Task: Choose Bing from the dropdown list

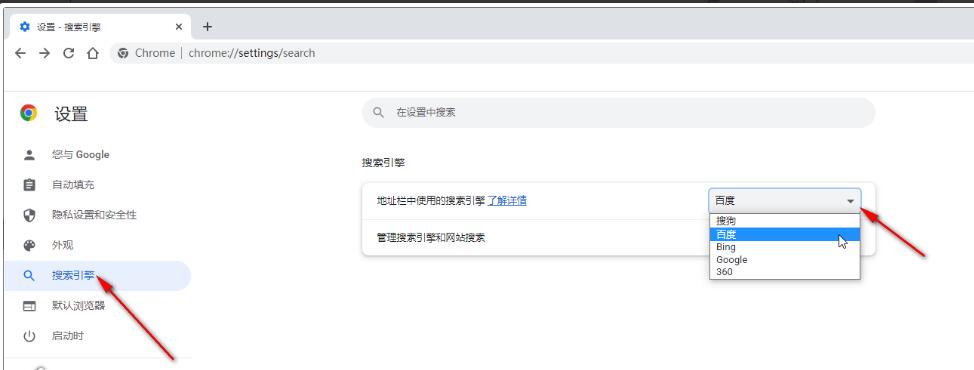Action: tap(785, 247)
